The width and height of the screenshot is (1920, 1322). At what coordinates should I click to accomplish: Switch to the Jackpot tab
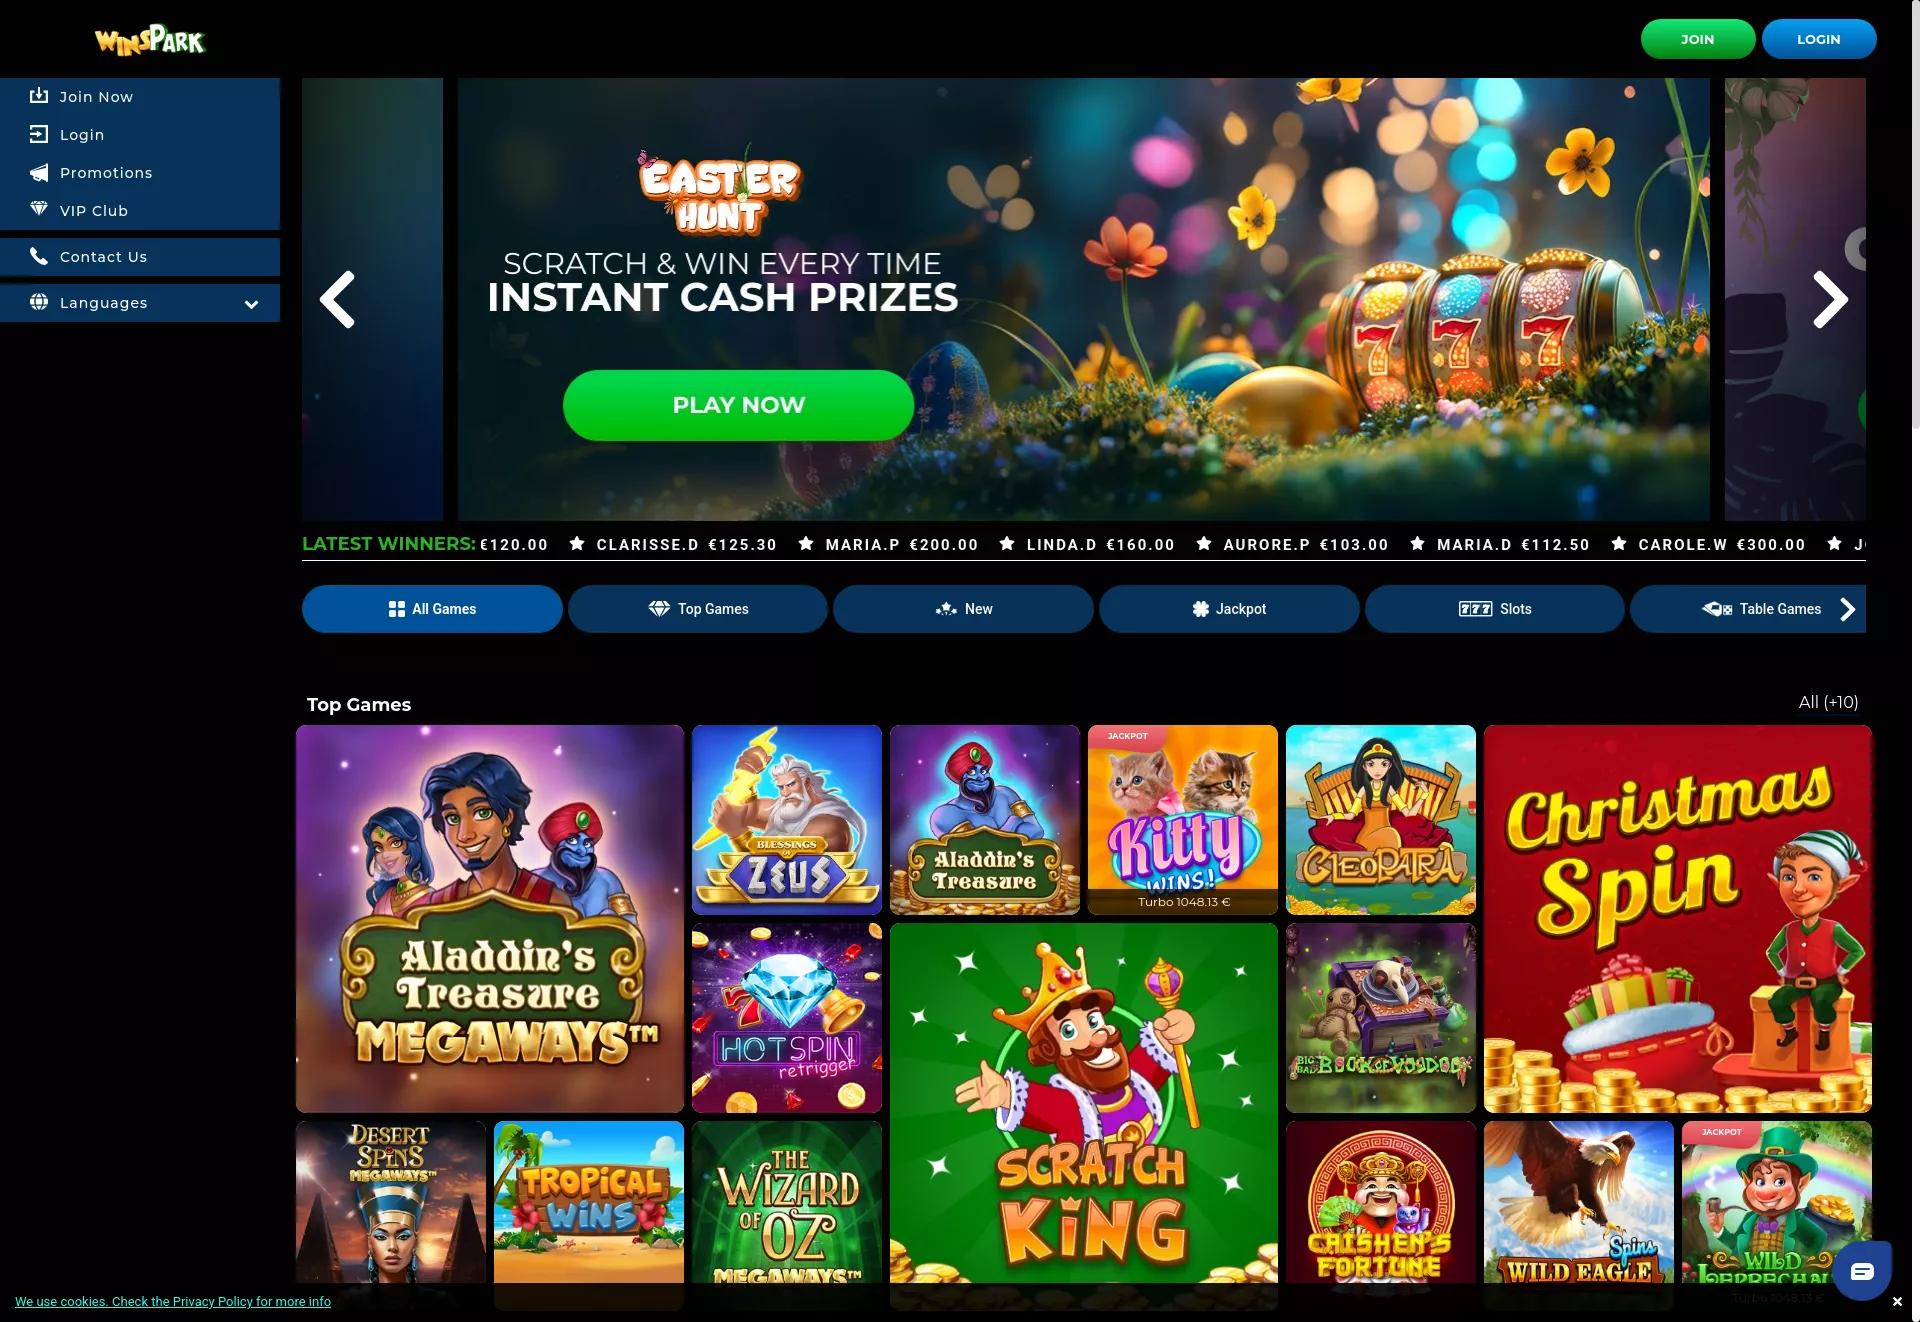pyautogui.click(x=1229, y=609)
